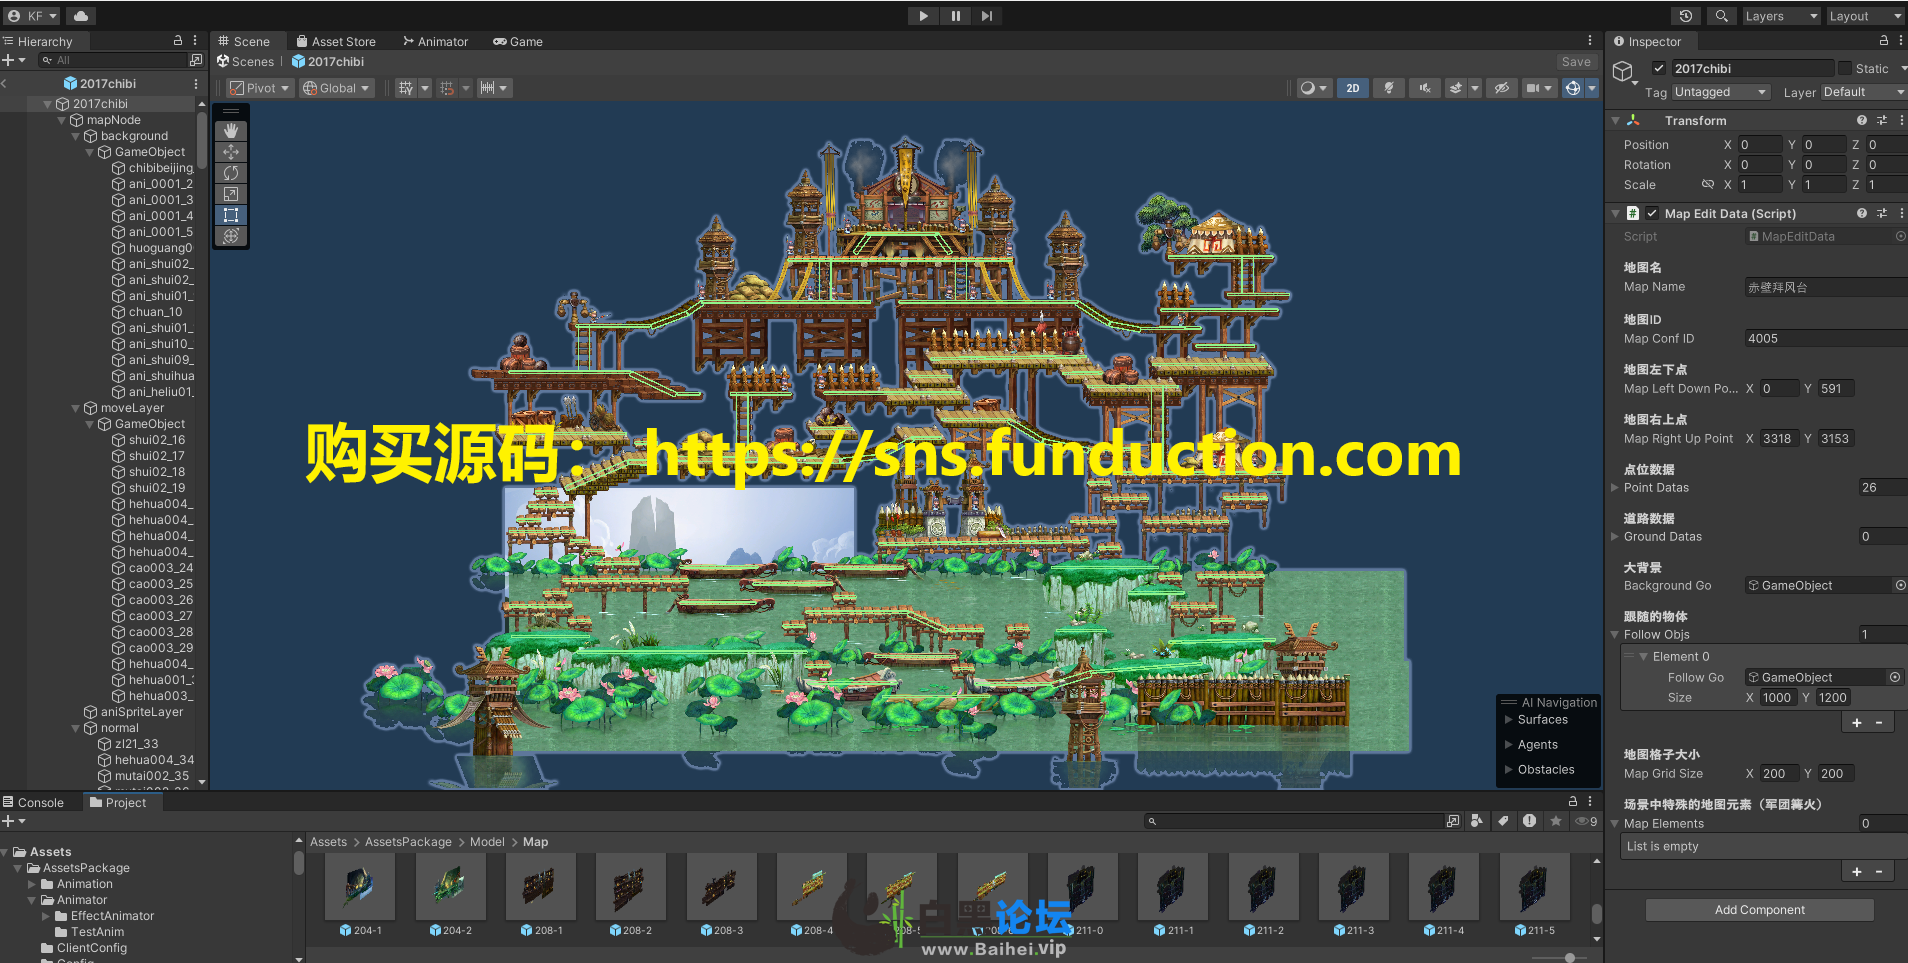Switch to the Asset Store tab
Image resolution: width=1908 pixels, height=963 pixels.
point(336,41)
